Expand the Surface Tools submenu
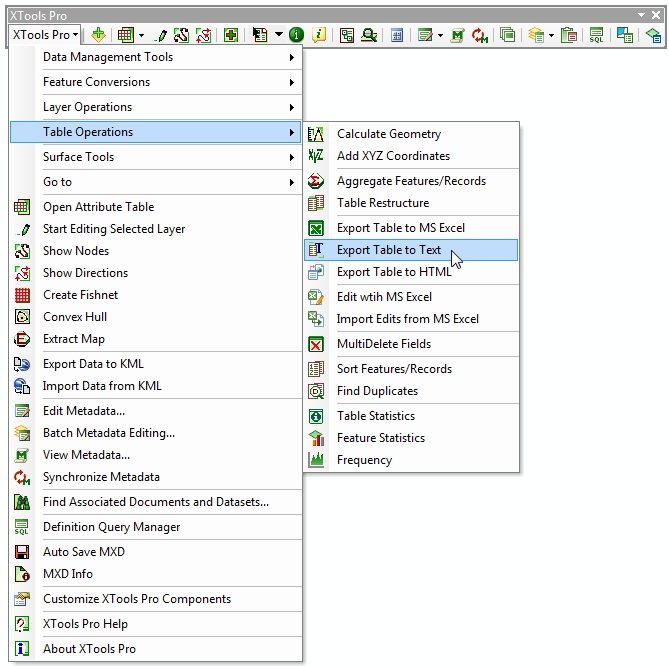The width and height of the screenshot is (669, 666). (x=156, y=157)
